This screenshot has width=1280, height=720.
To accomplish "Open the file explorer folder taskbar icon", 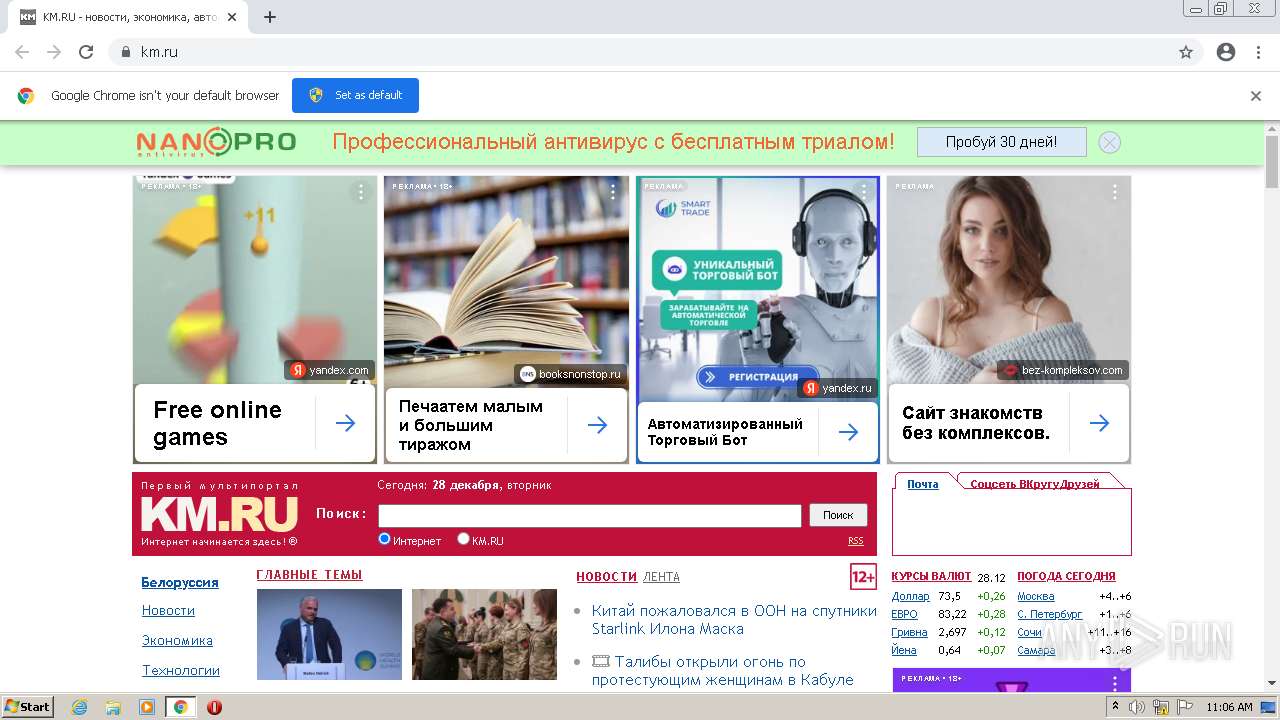I will [113, 707].
